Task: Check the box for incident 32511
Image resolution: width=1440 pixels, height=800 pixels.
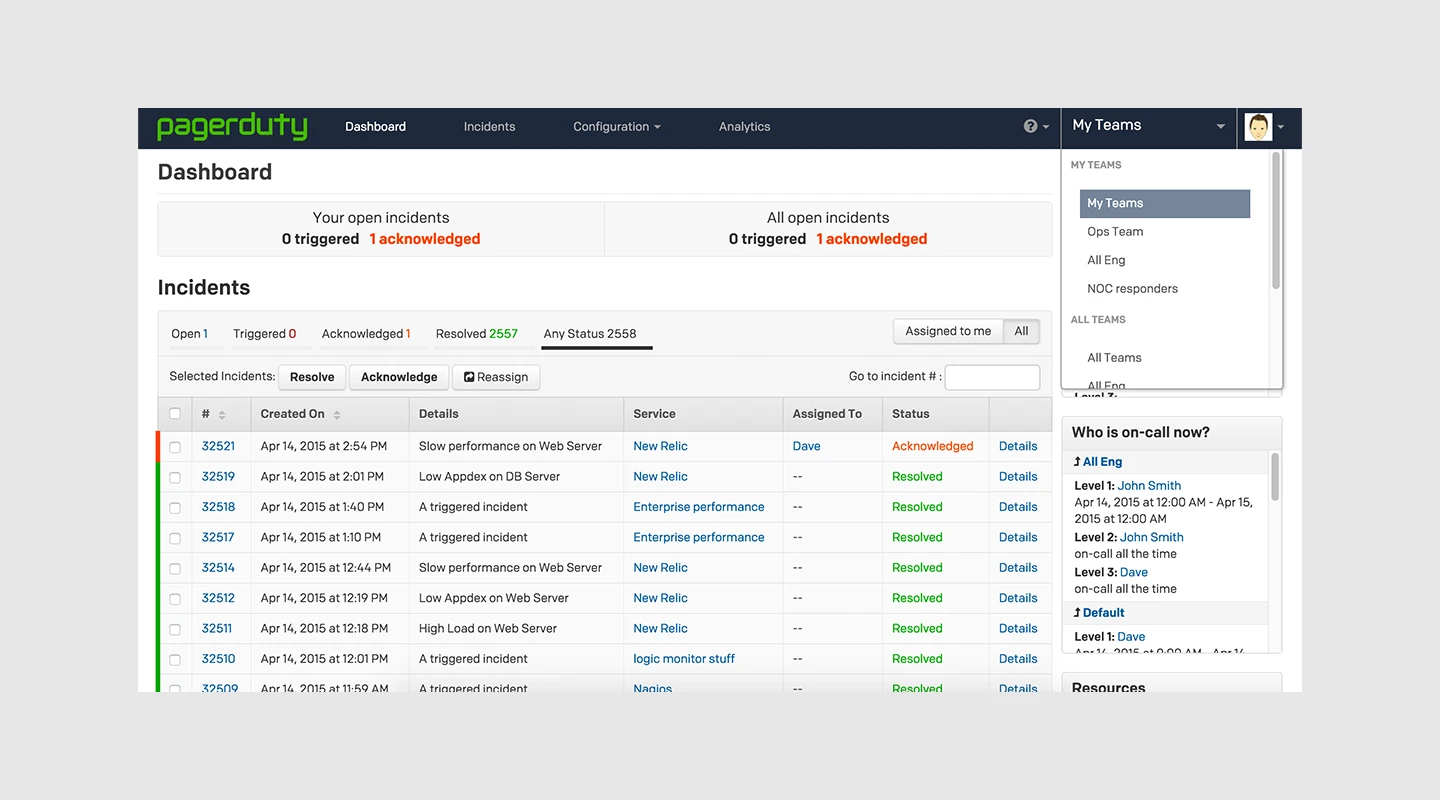Action: tap(175, 629)
